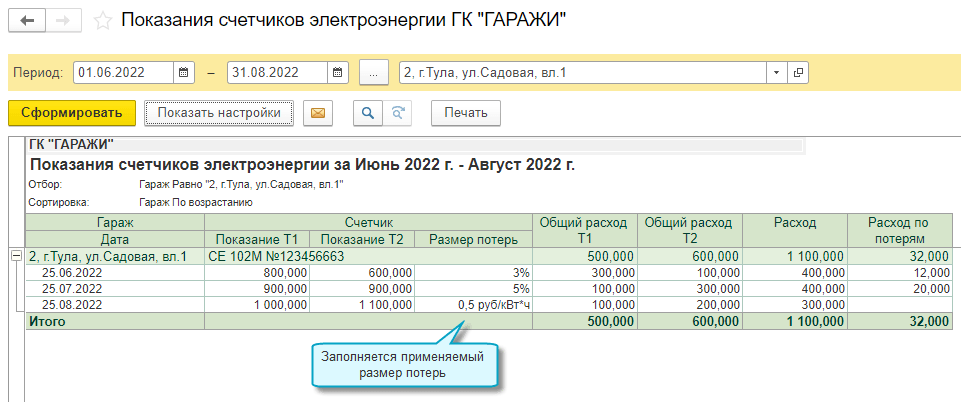961x402 pixels.
Task: Send report by email envelope icon
Action: point(317,113)
